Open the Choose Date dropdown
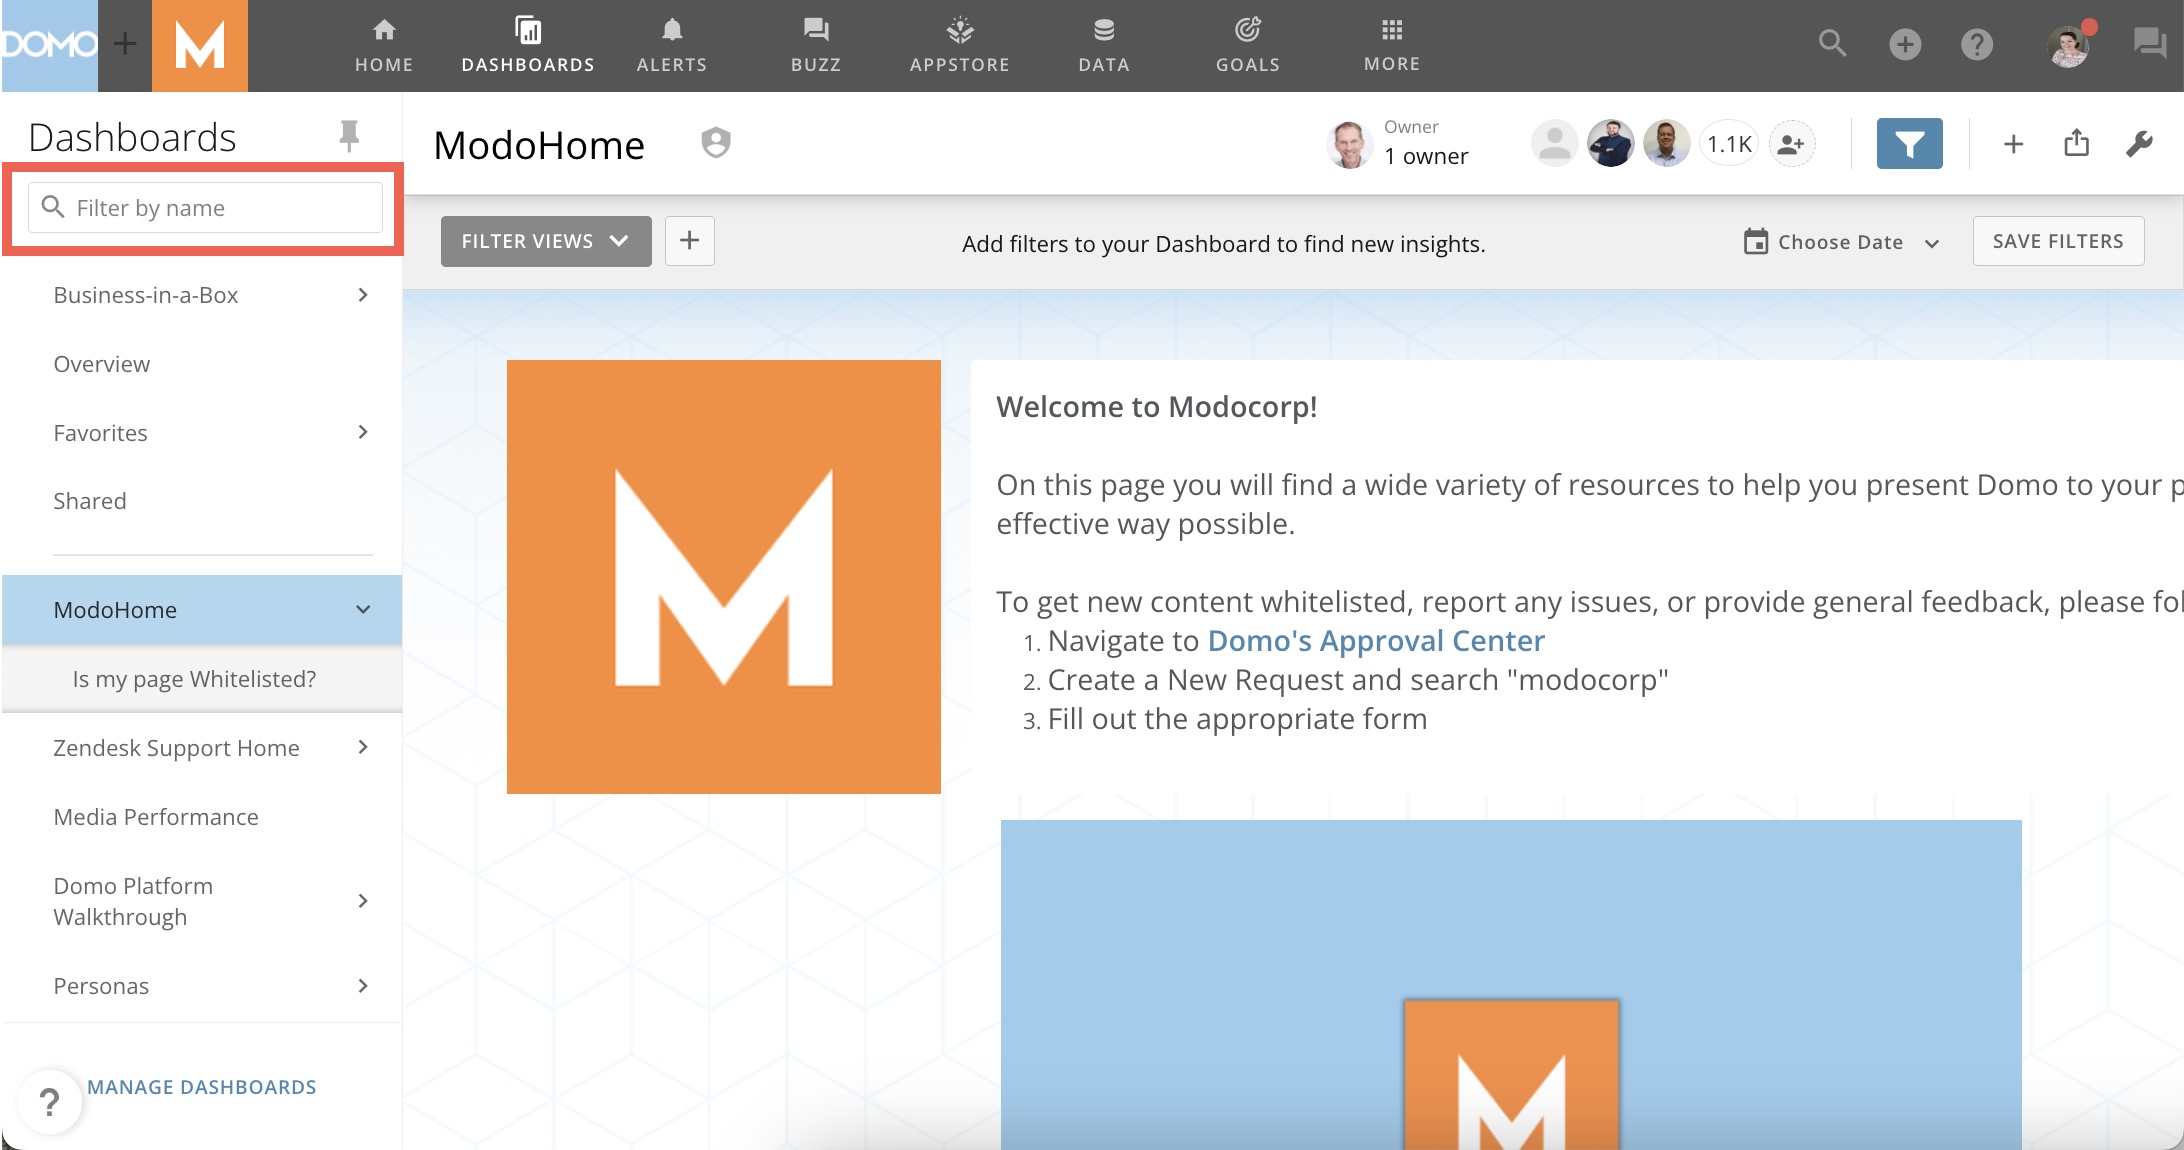 tap(1841, 242)
